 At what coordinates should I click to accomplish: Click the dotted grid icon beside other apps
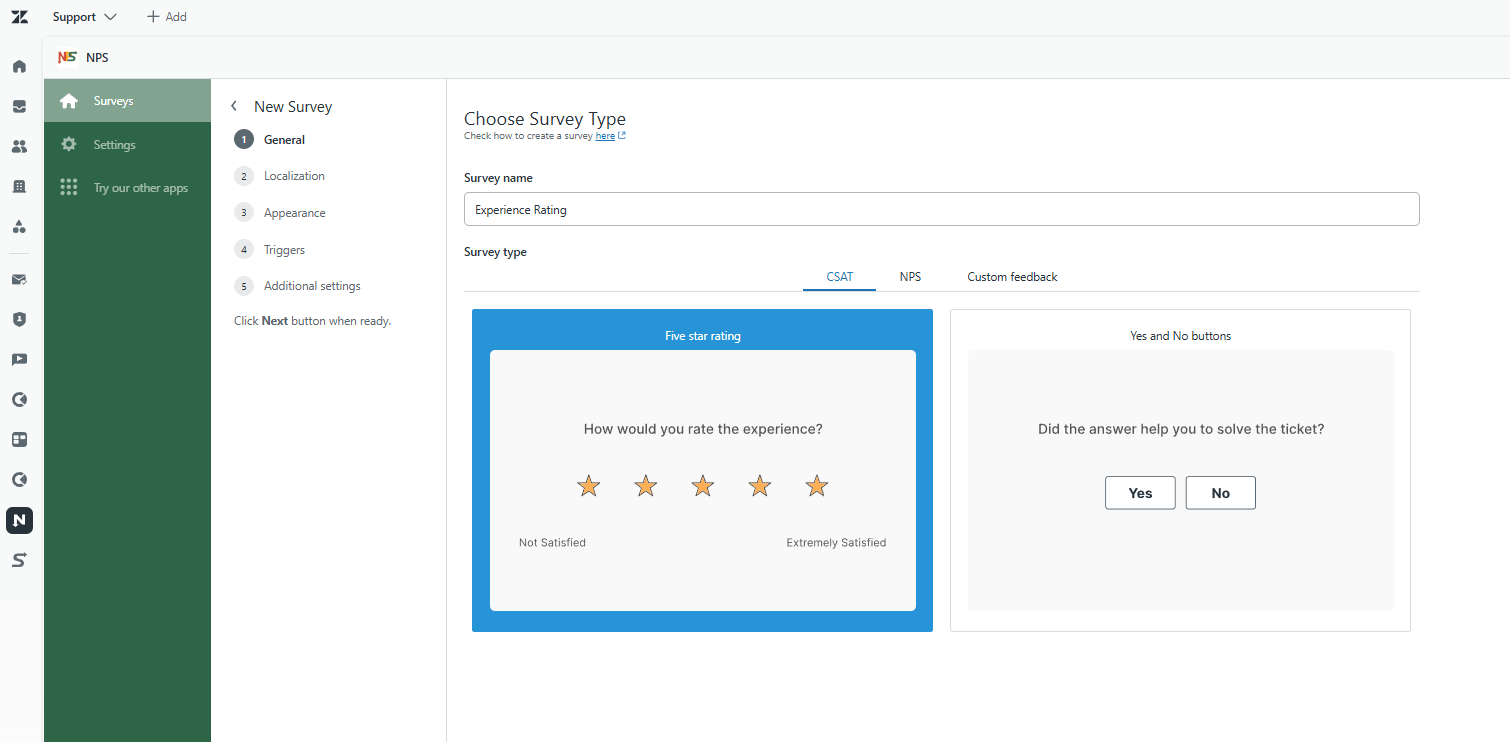tap(69, 188)
